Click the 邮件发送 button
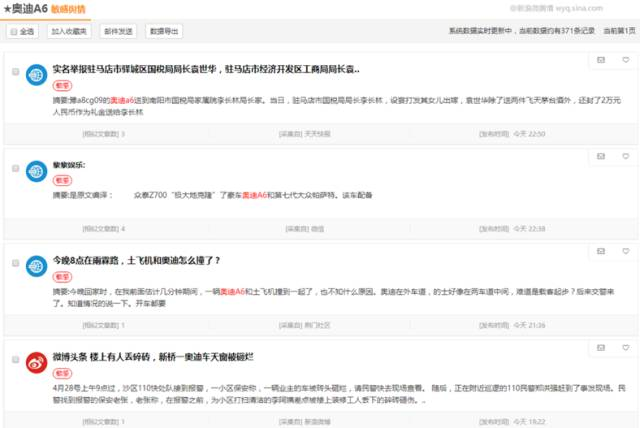This screenshot has width=640, height=428. point(118,31)
